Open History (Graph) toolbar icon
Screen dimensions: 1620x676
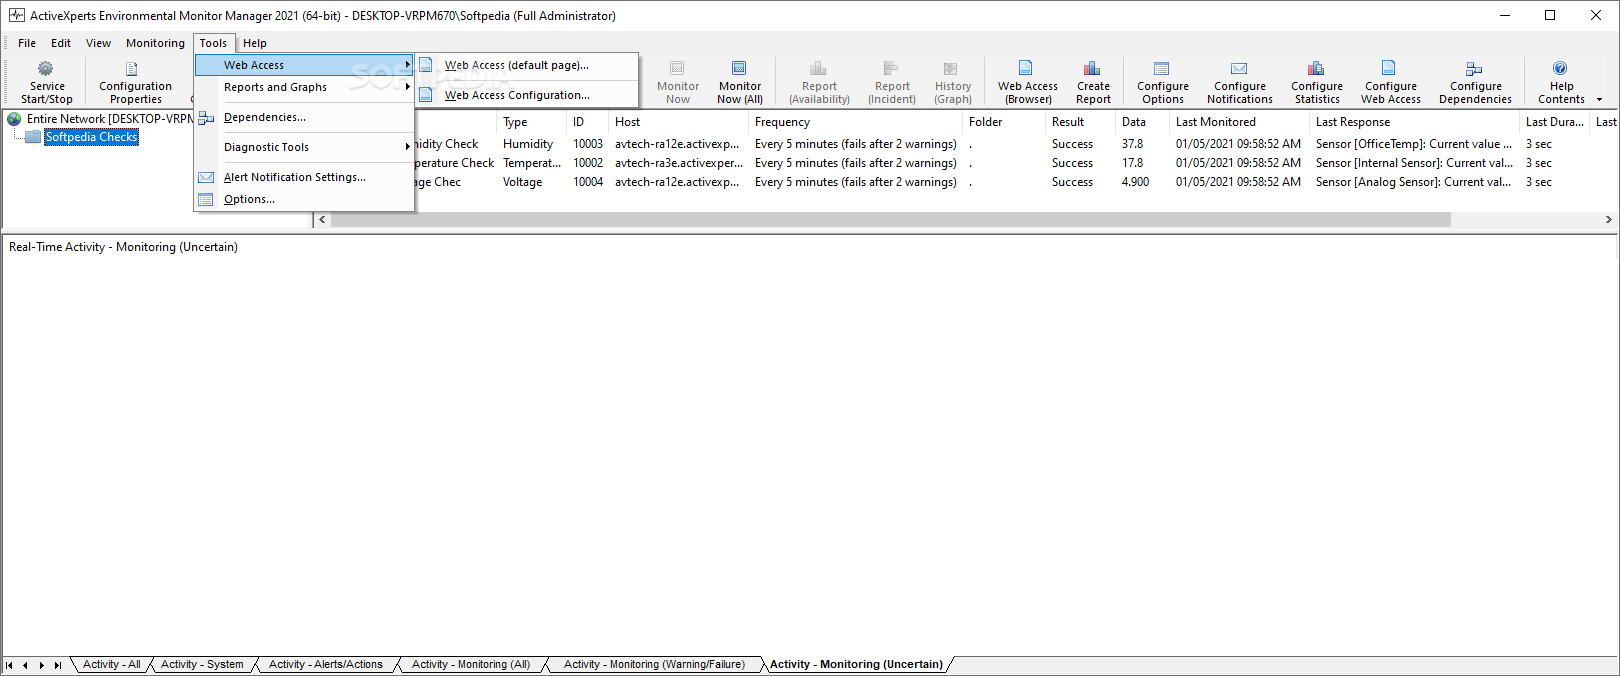951,68
